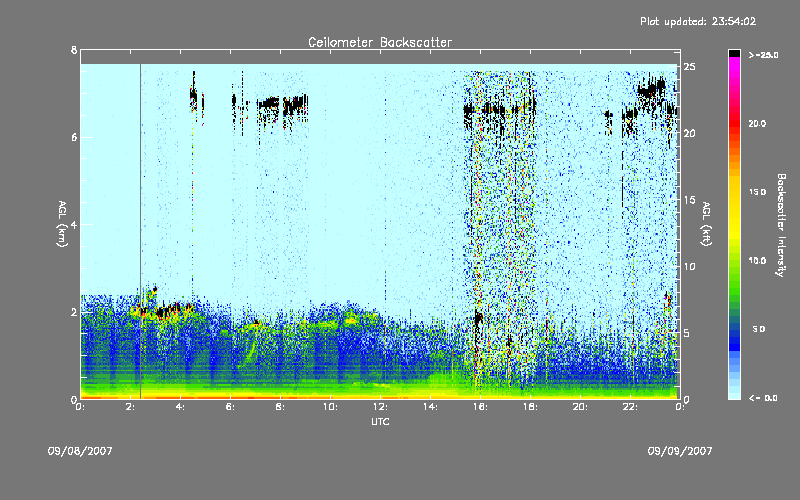The image size is (800, 500).
Task: Click the ">-25.0" colorbar maximum label
Action: click(764, 55)
